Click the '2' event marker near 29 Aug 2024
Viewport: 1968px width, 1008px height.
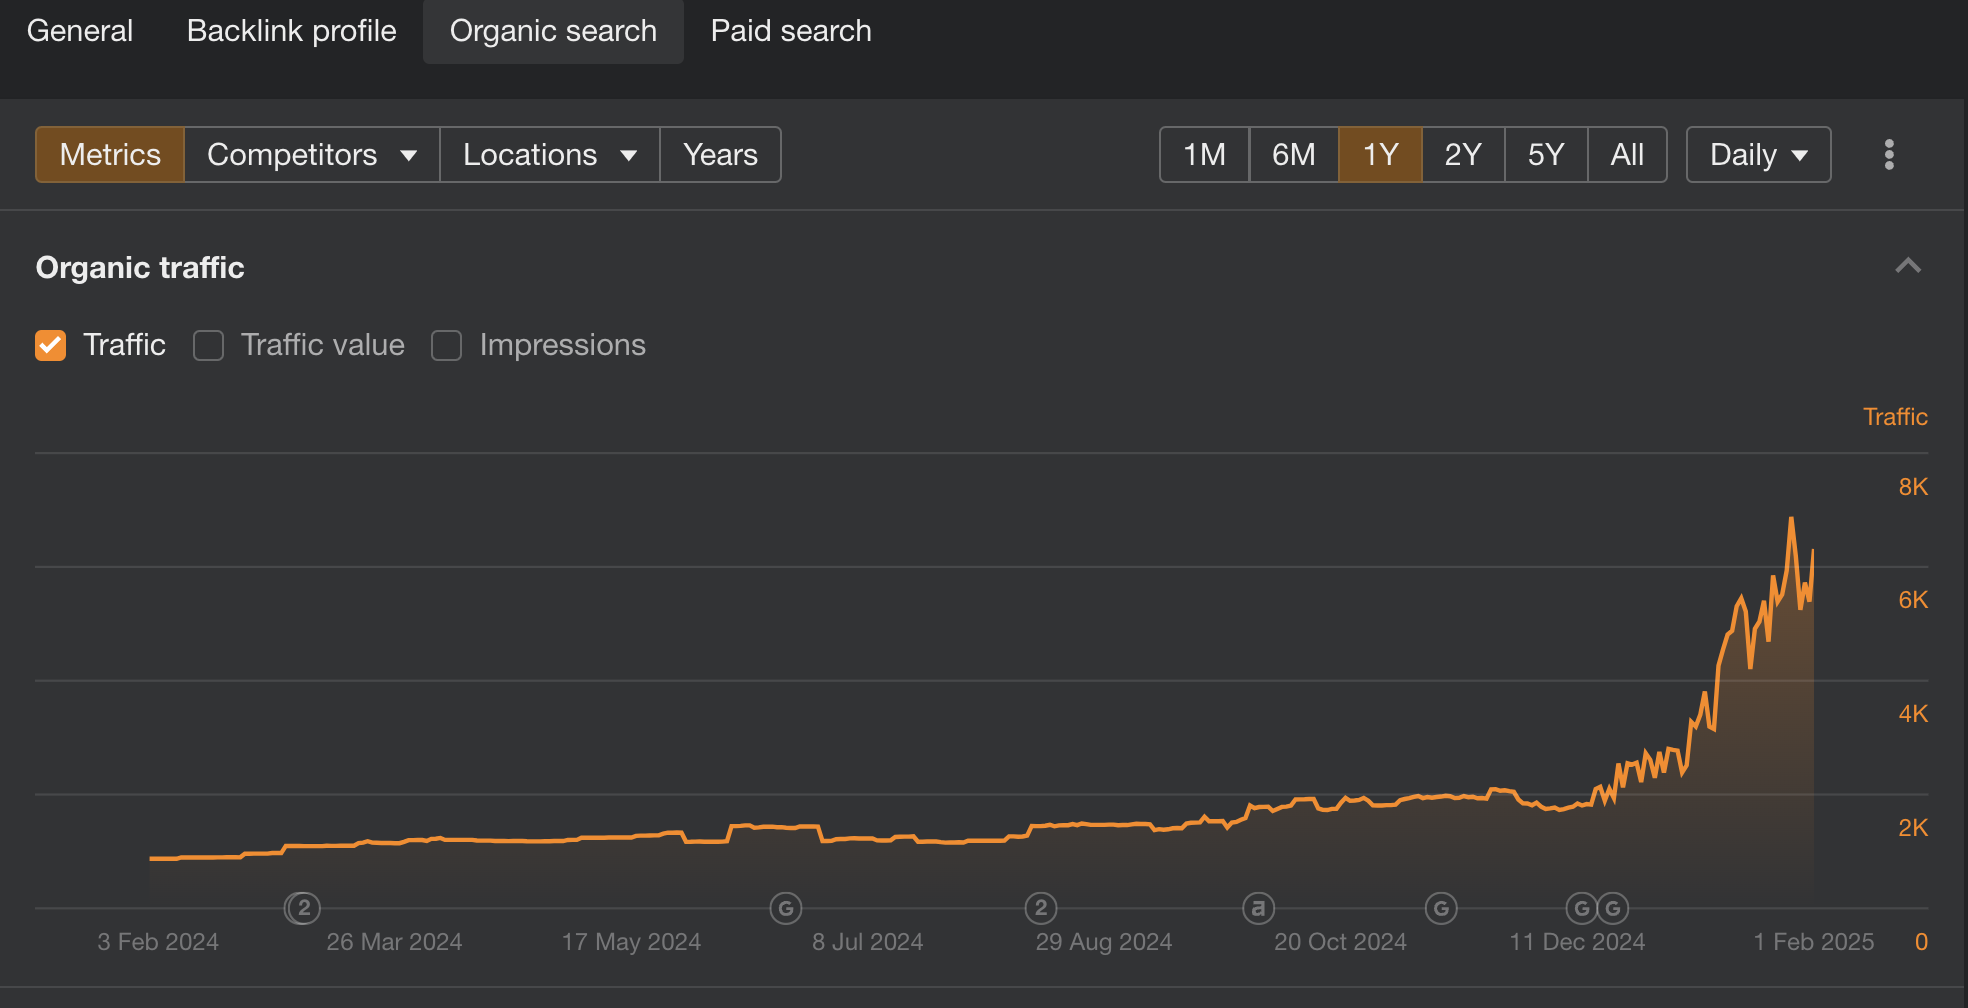coord(1041,908)
